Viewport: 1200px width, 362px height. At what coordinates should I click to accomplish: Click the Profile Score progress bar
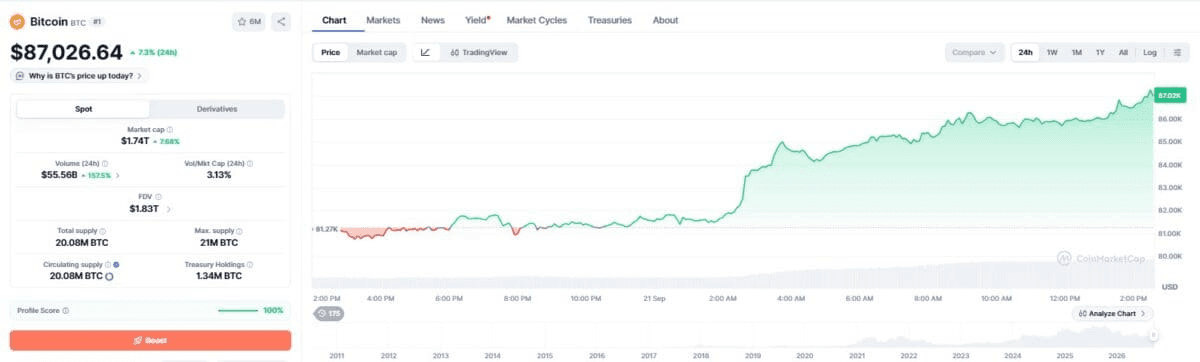coord(238,310)
